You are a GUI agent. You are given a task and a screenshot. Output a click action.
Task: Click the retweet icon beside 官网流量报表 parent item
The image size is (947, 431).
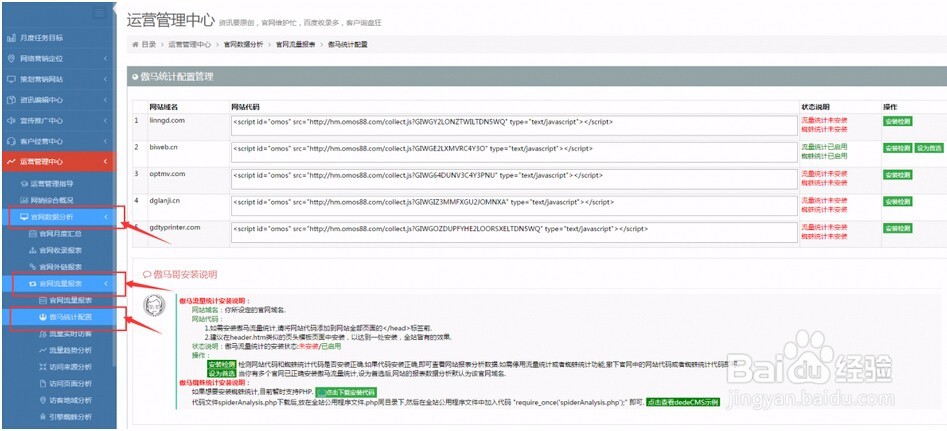[x=33, y=283]
